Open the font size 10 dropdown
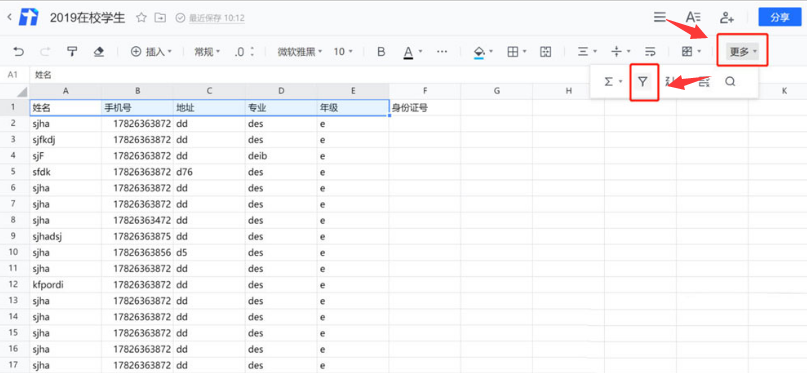The image size is (807, 373). coord(343,51)
